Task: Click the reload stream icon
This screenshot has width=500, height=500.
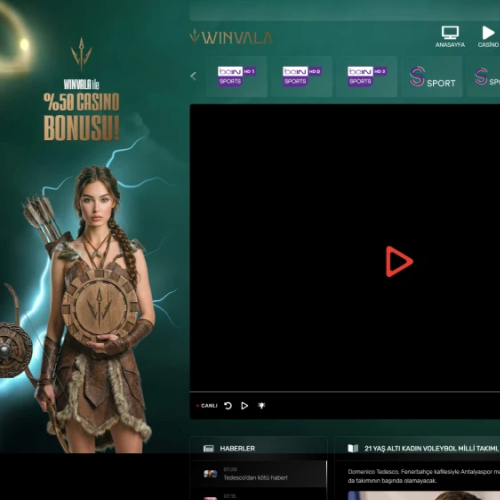Action: click(x=228, y=406)
